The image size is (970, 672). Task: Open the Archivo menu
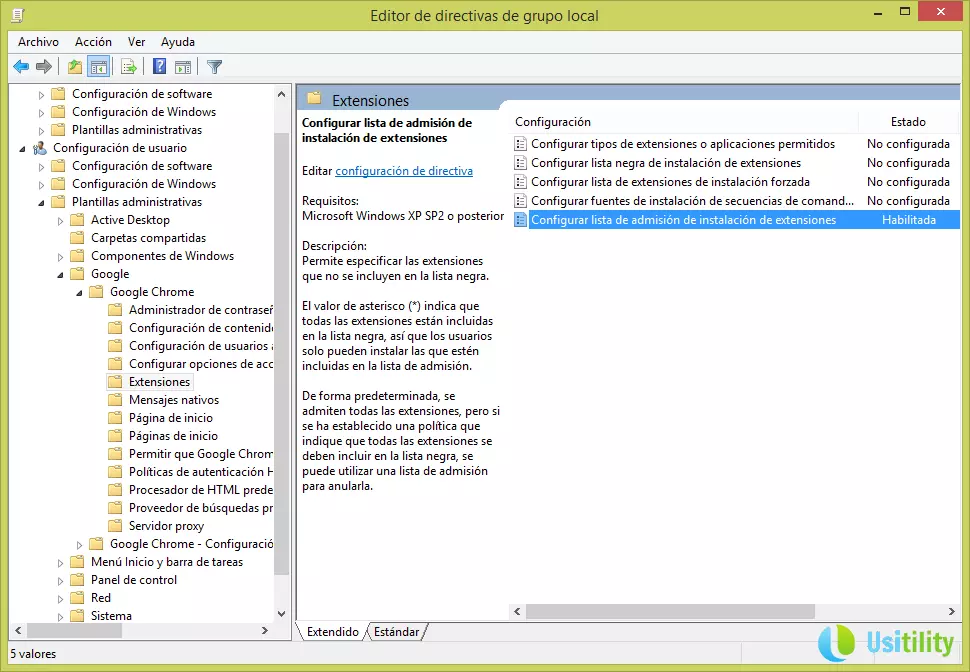tap(38, 42)
